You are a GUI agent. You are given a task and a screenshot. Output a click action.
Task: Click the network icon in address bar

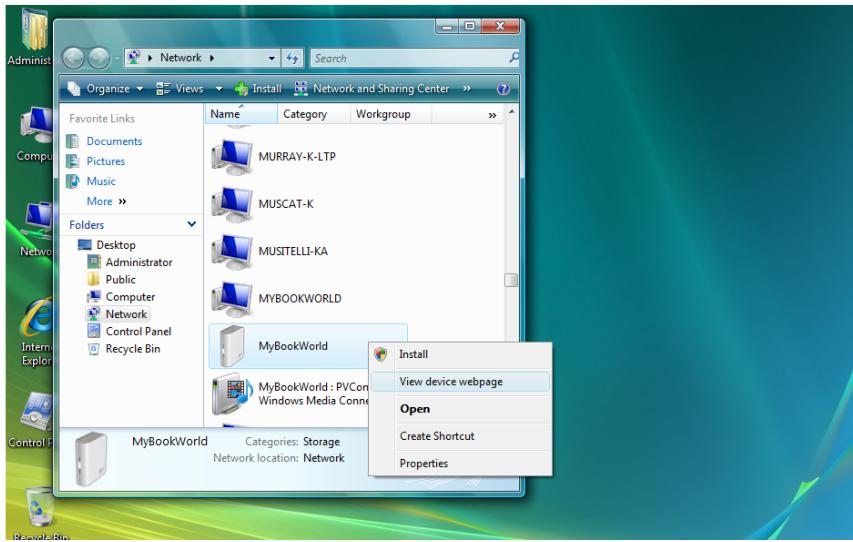coord(134,57)
